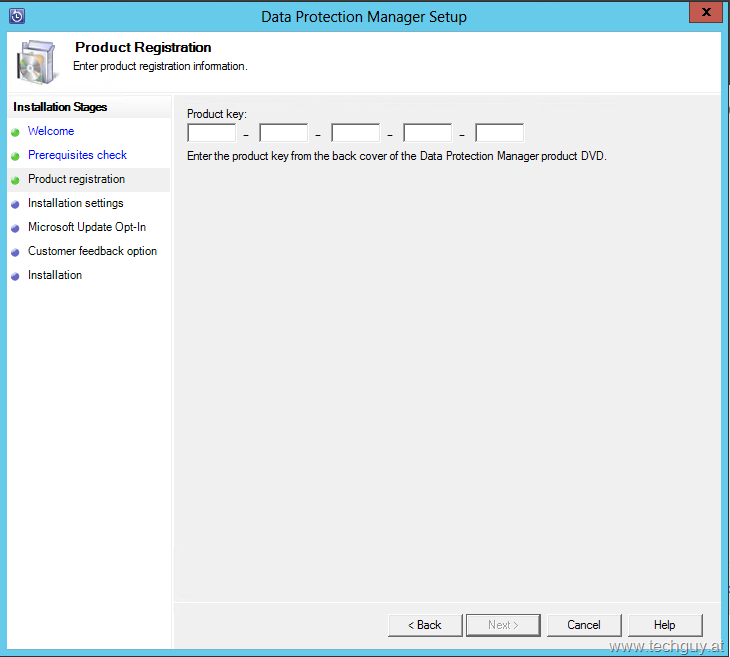Click green bullet beside Welcome stage

pyautogui.click(x=16, y=132)
